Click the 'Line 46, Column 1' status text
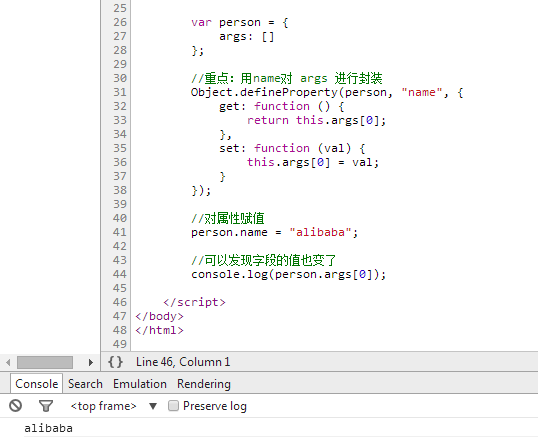 click(183, 362)
